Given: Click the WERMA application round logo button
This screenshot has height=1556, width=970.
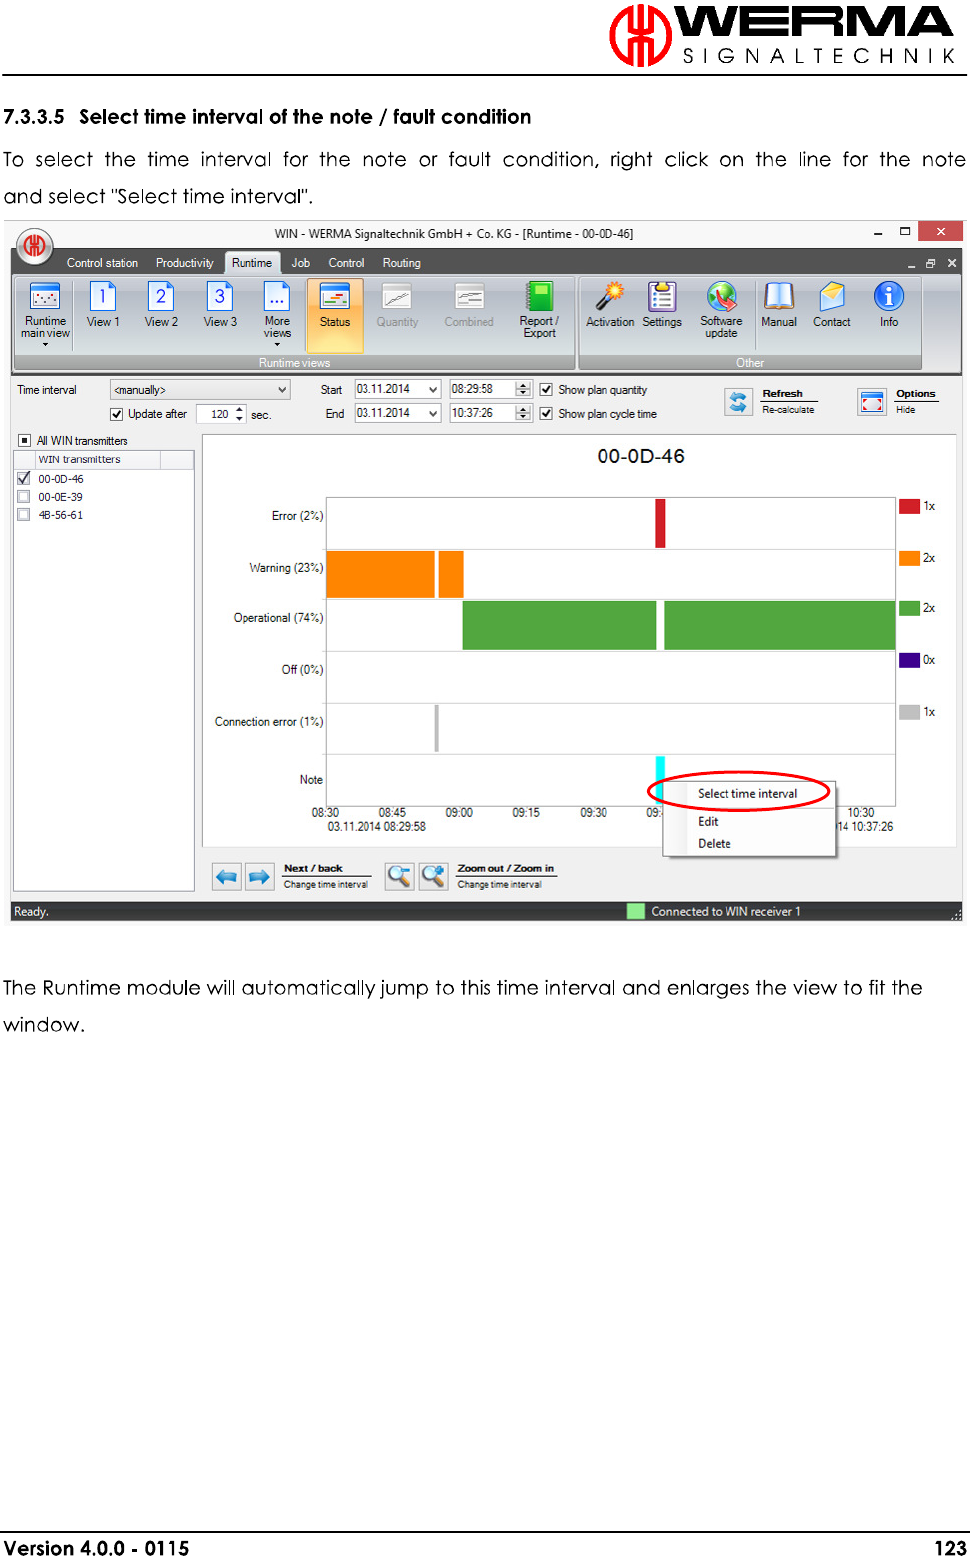Looking at the screenshot, I should tap(34, 245).
